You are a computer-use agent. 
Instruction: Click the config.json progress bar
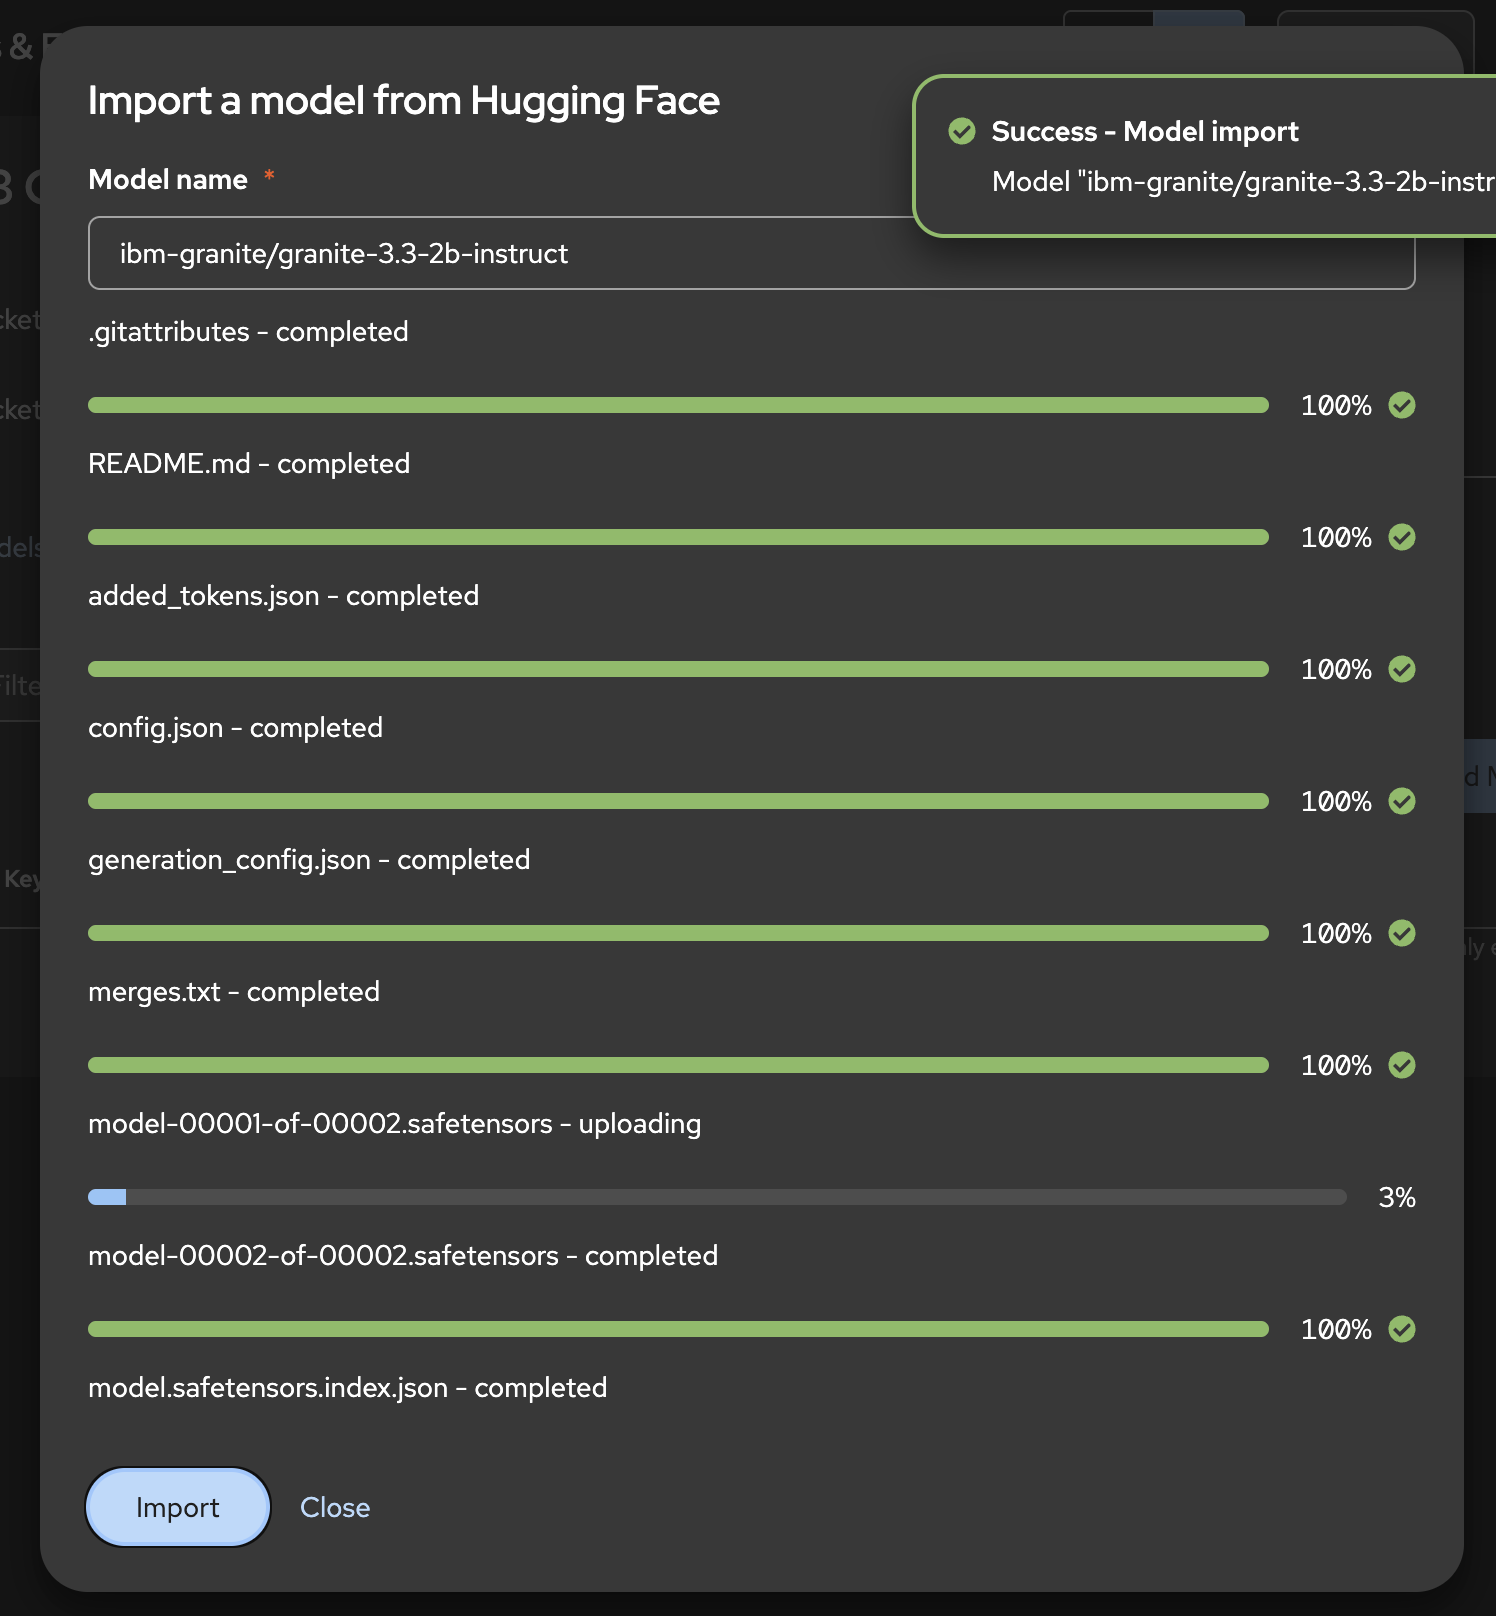(678, 801)
